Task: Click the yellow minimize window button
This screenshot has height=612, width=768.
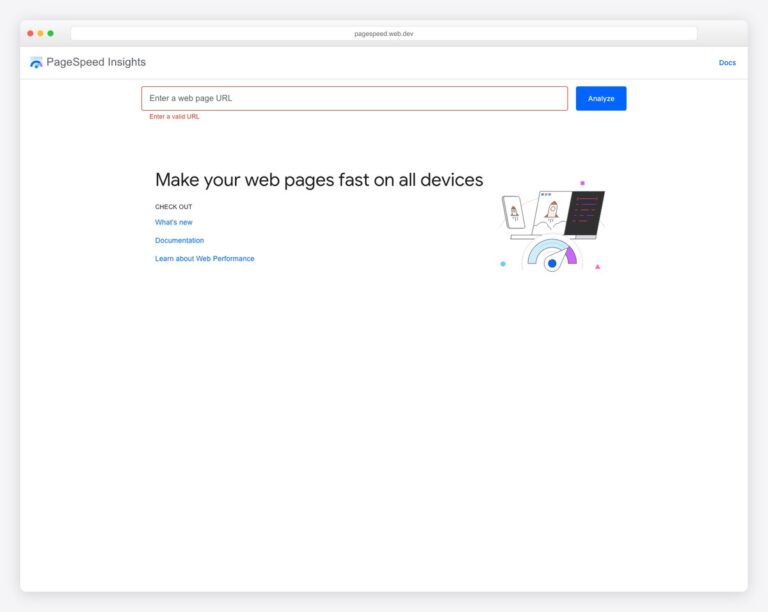Action: point(41,33)
